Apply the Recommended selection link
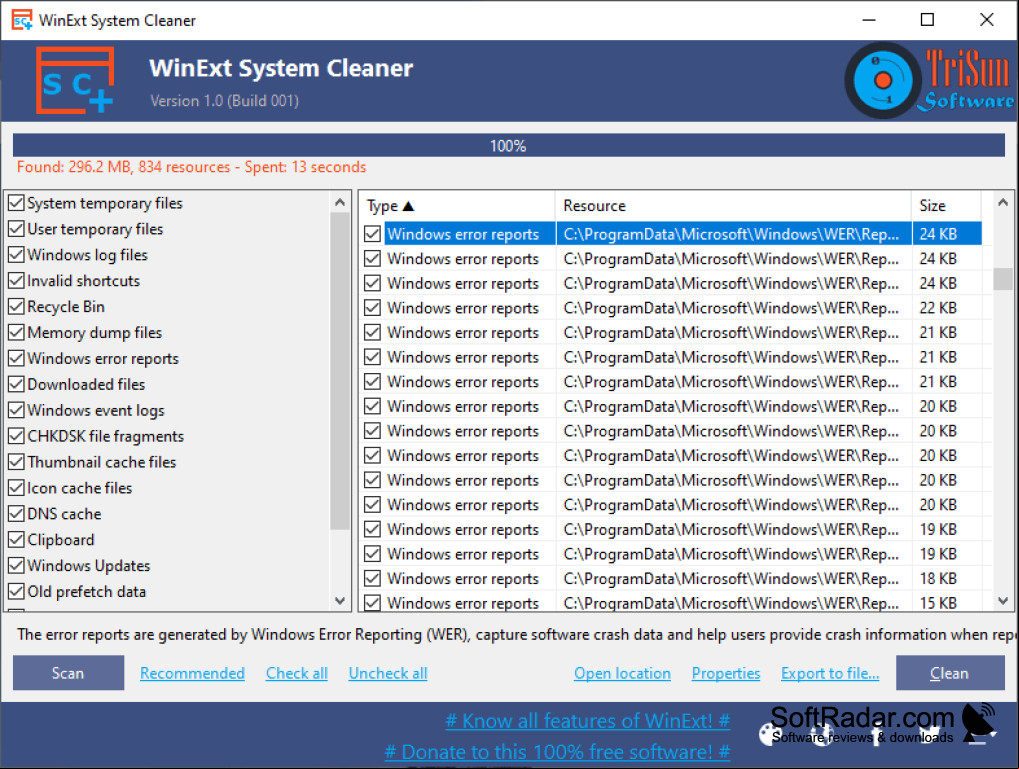1019x769 pixels. (x=192, y=673)
